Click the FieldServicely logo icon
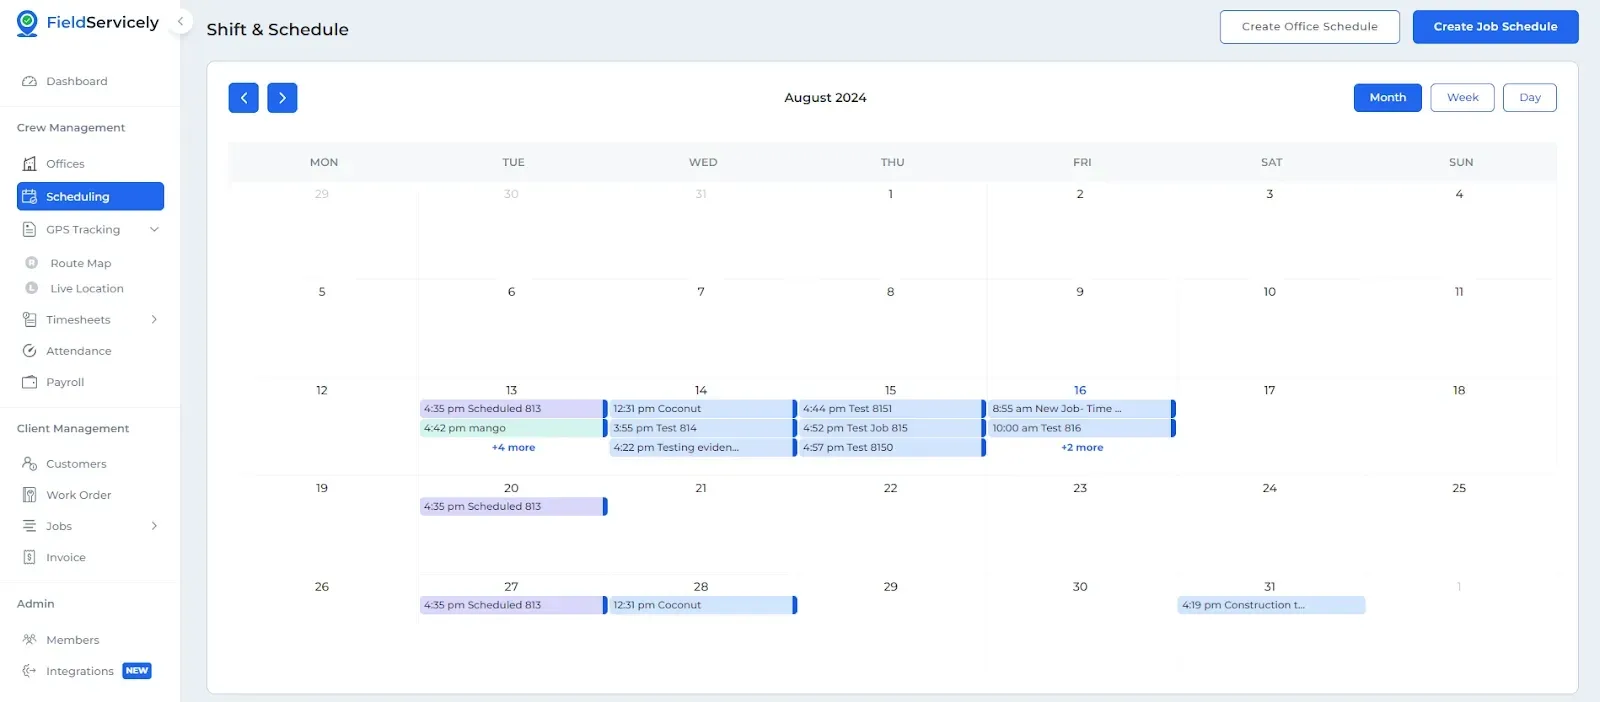 tap(27, 23)
